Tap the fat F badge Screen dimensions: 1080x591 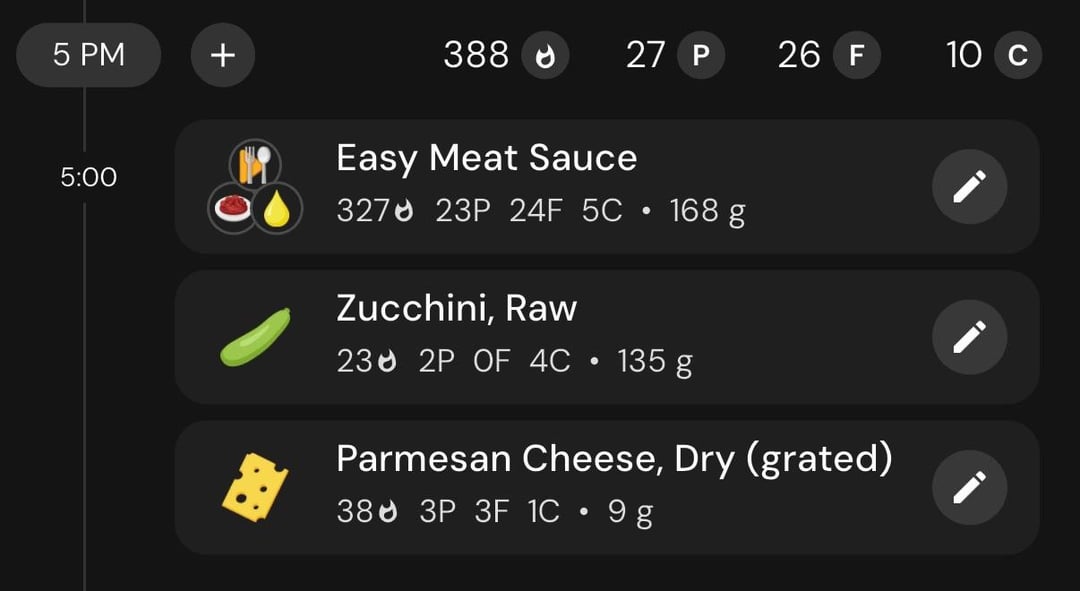tap(856, 55)
